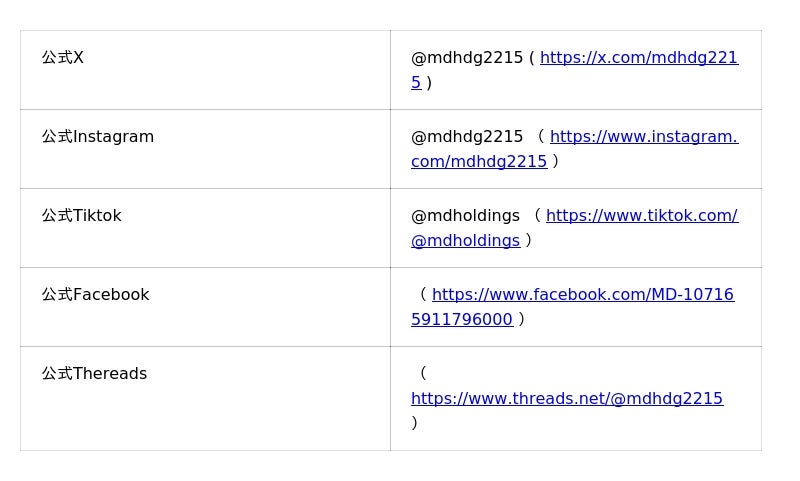The image size is (800, 481).
Task: Open the x.com/mdhdg2215 link
Action: click(638, 58)
